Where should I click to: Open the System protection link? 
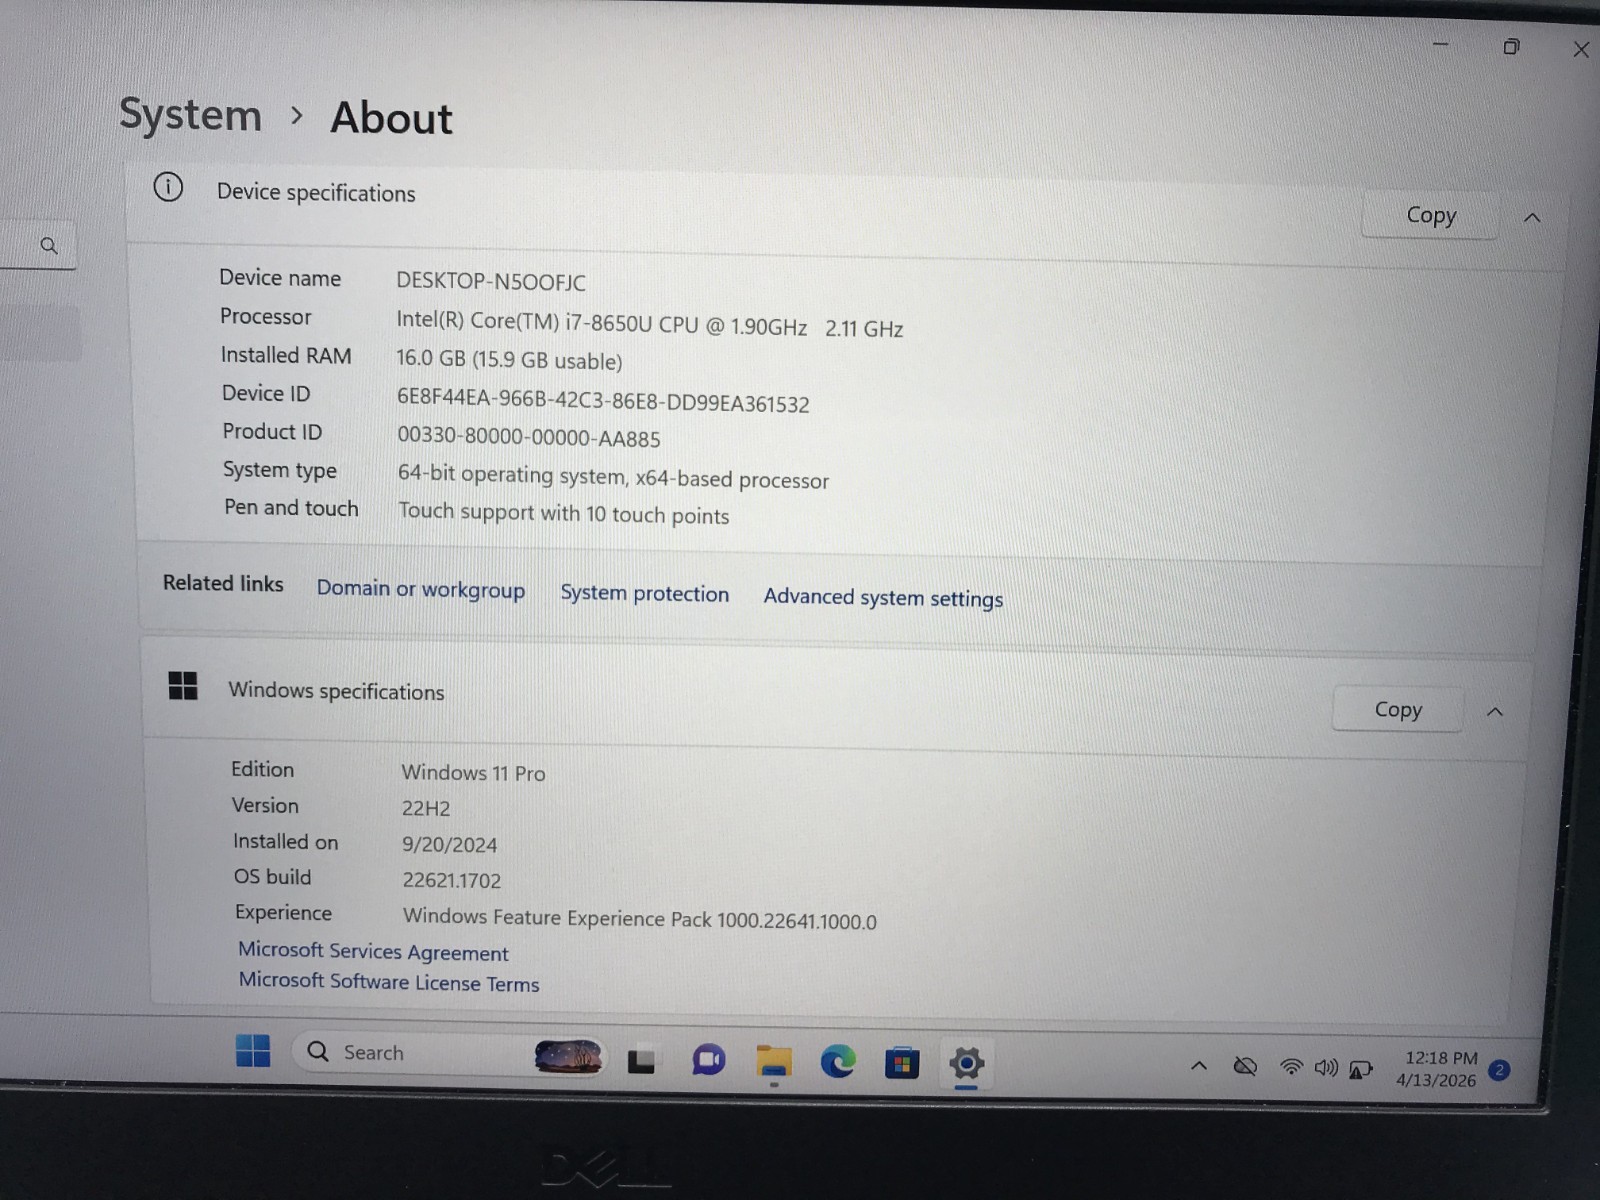(x=645, y=593)
